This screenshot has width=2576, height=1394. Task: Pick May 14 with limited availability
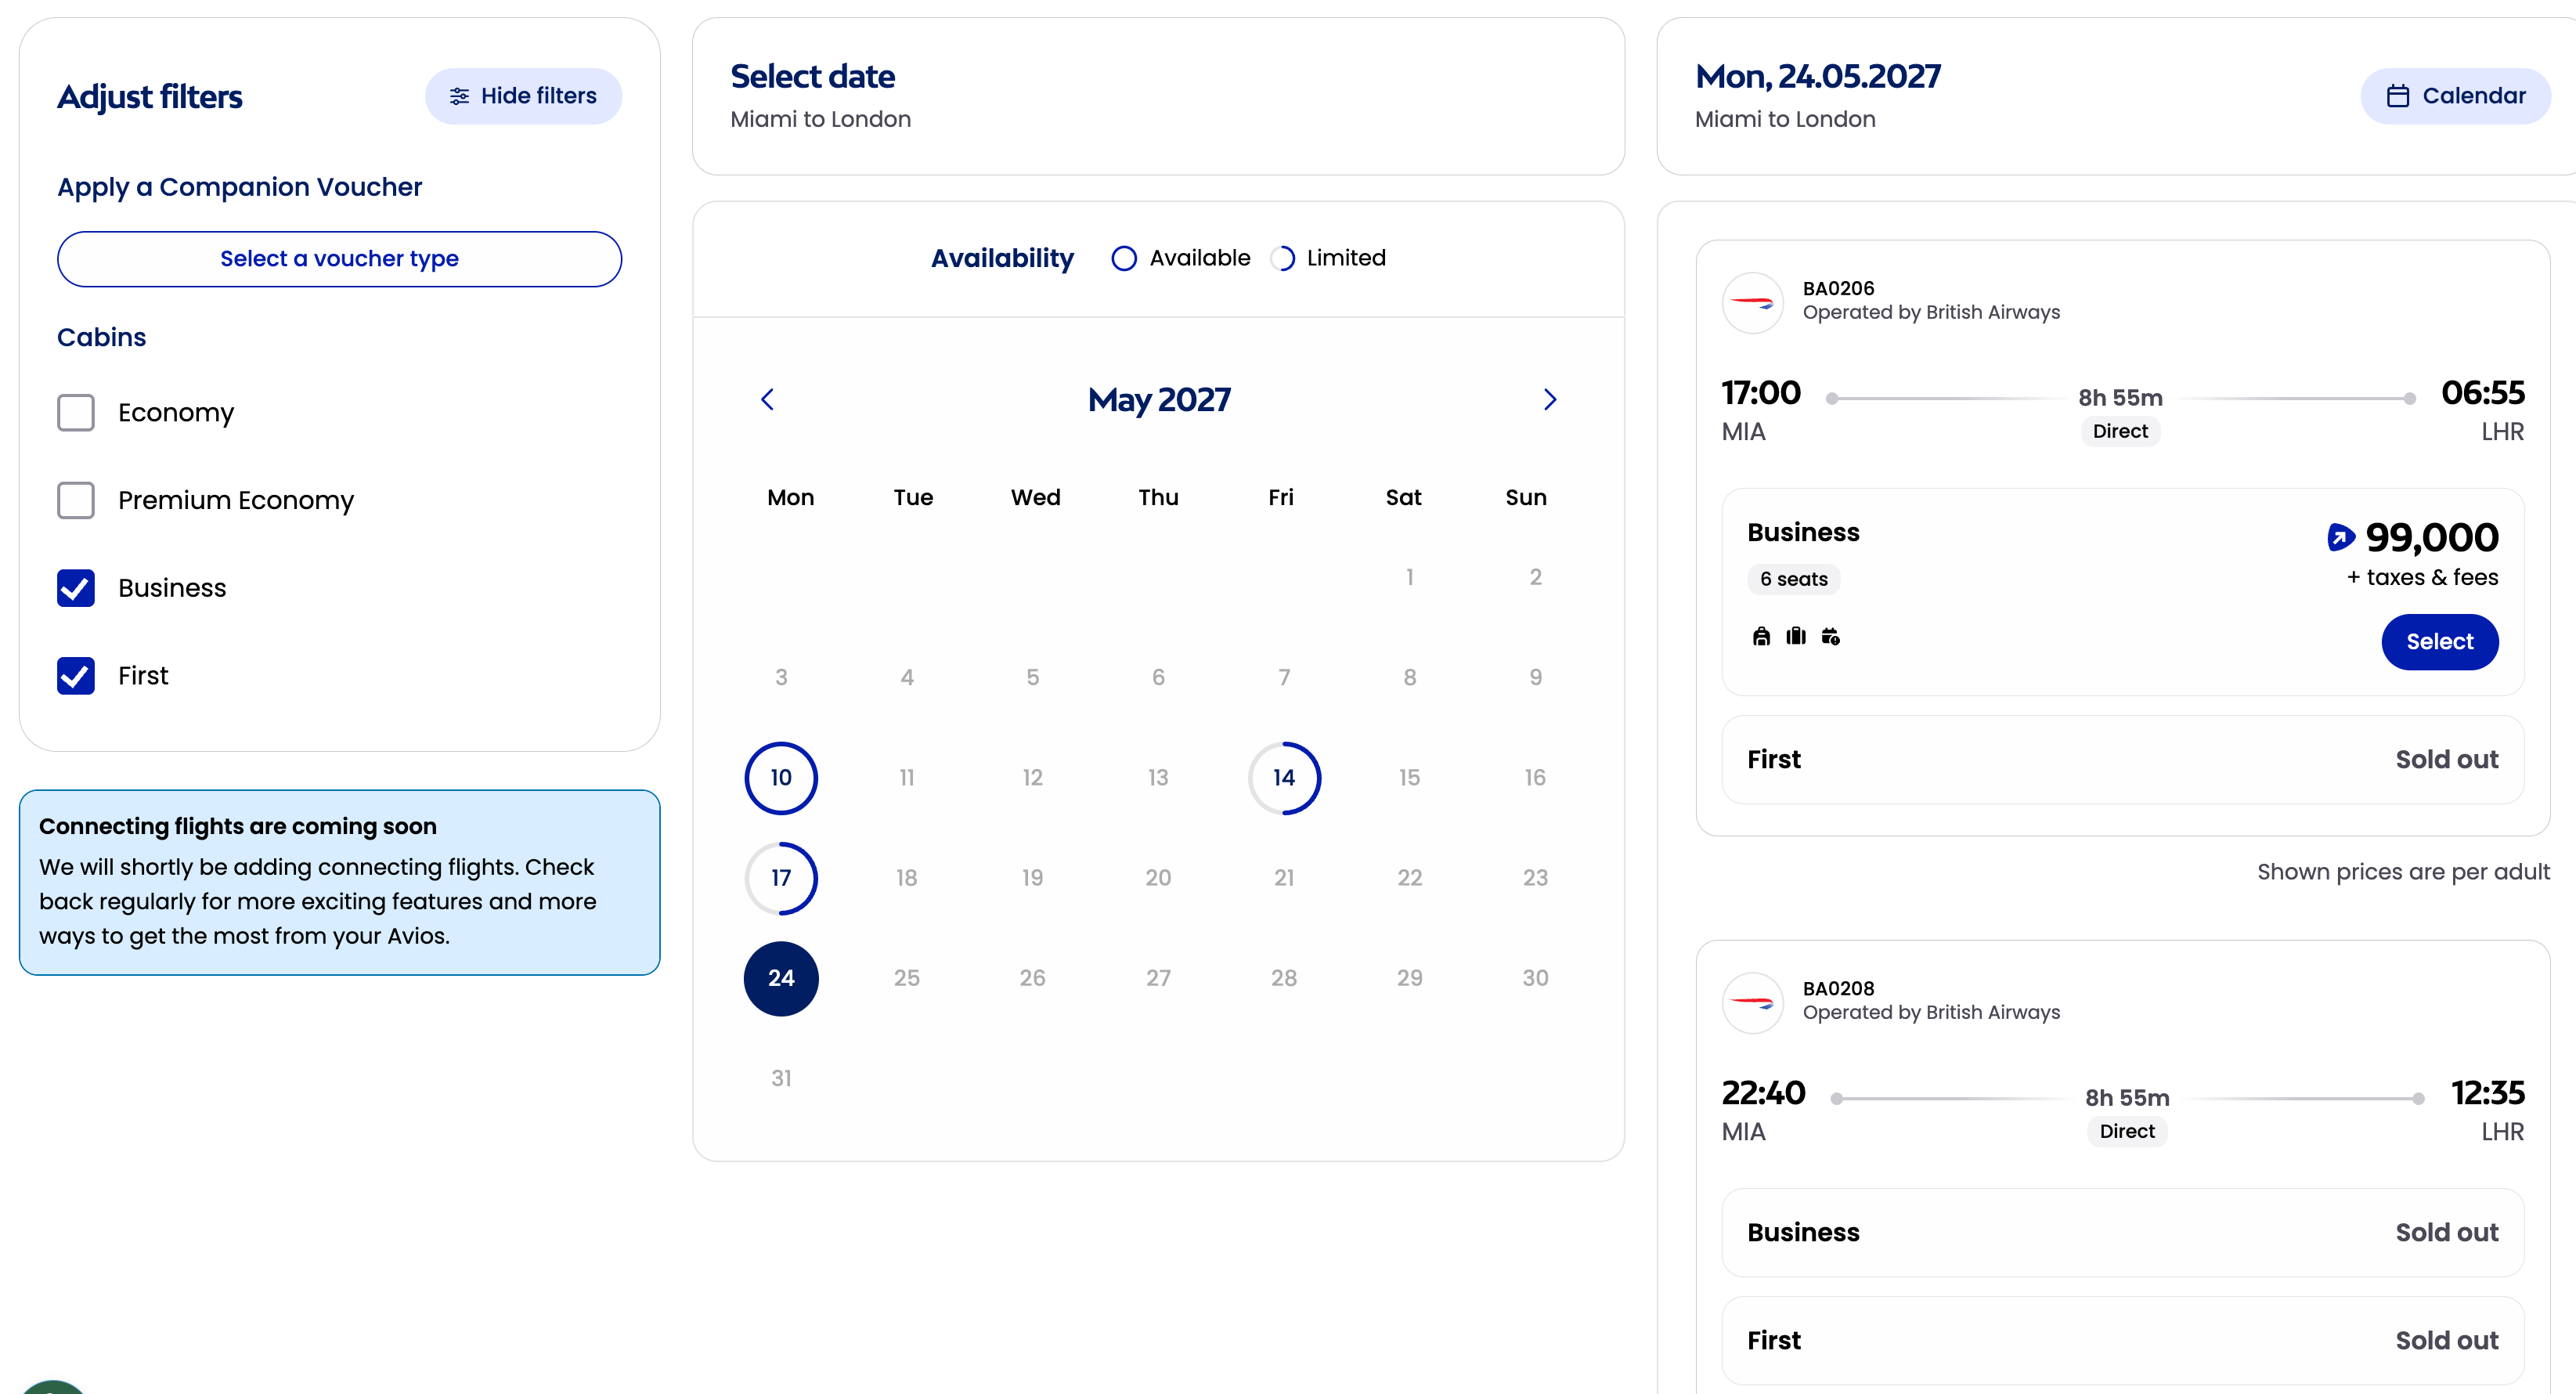(x=1284, y=778)
